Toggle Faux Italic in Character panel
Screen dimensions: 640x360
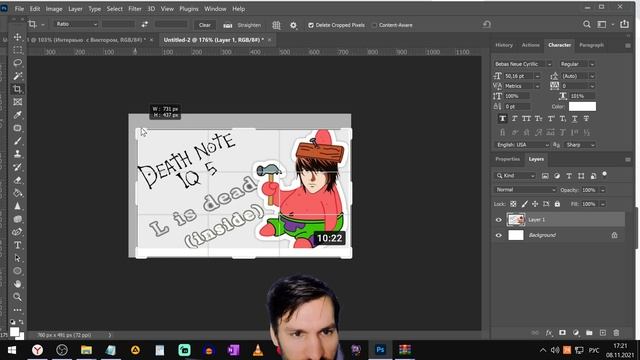[x=514, y=119]
